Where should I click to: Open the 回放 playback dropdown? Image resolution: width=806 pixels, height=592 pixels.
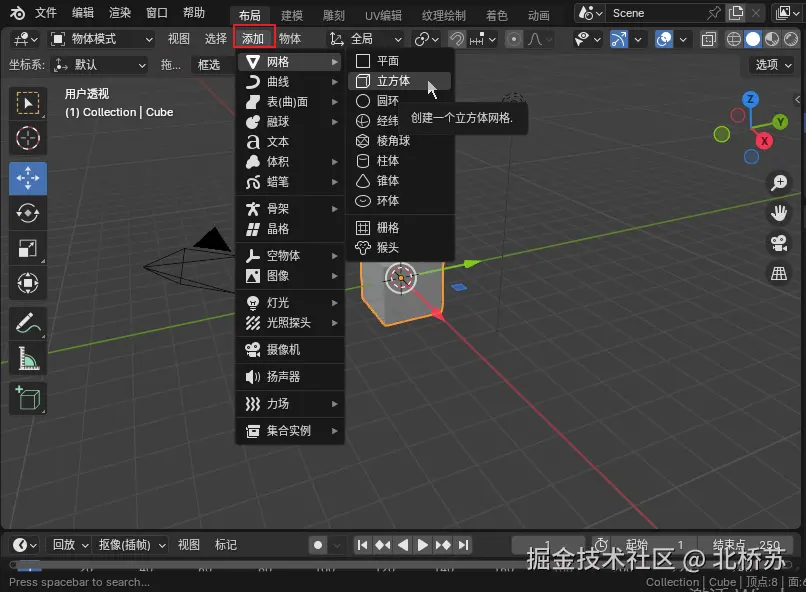[x=70, y=545]
